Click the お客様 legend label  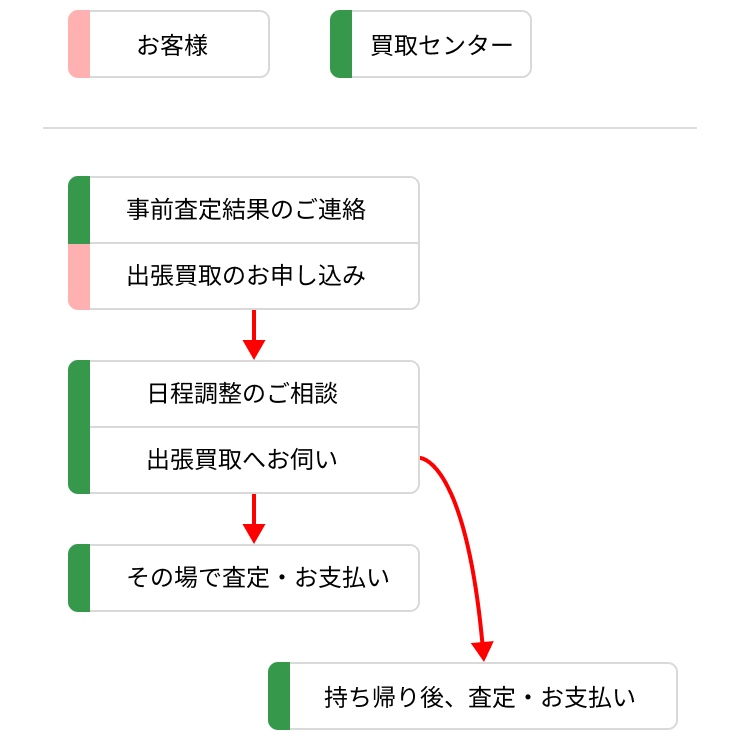[x=173, y=45]
